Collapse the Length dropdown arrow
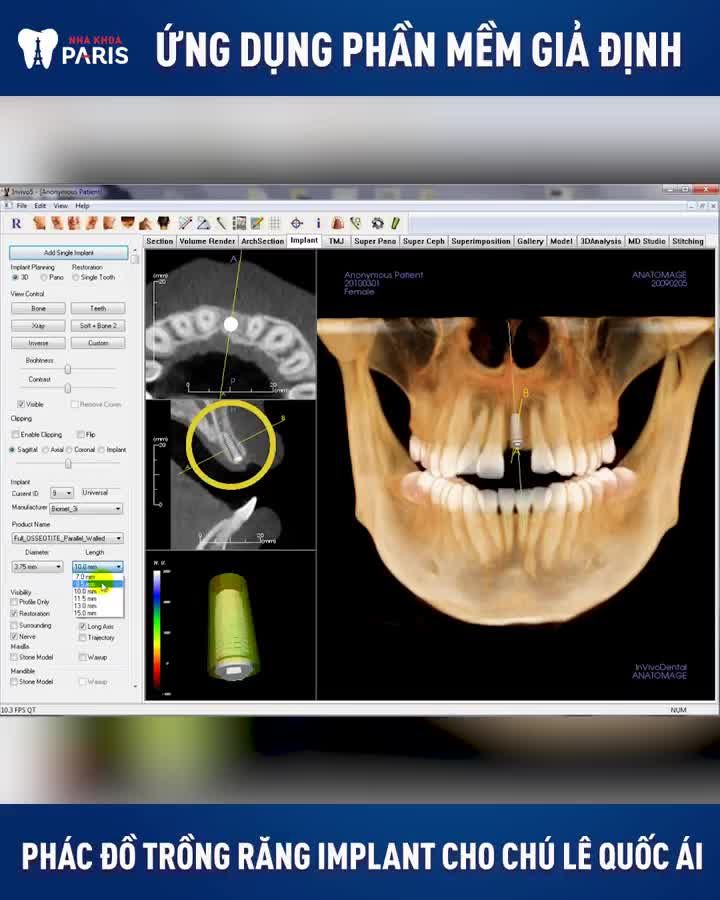 pos(118,567)
